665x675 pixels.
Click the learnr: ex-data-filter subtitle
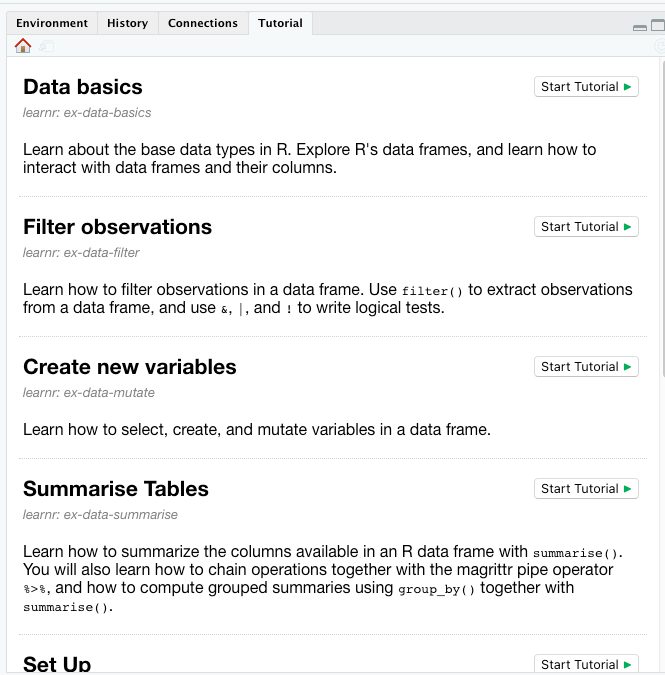(81, 253)
